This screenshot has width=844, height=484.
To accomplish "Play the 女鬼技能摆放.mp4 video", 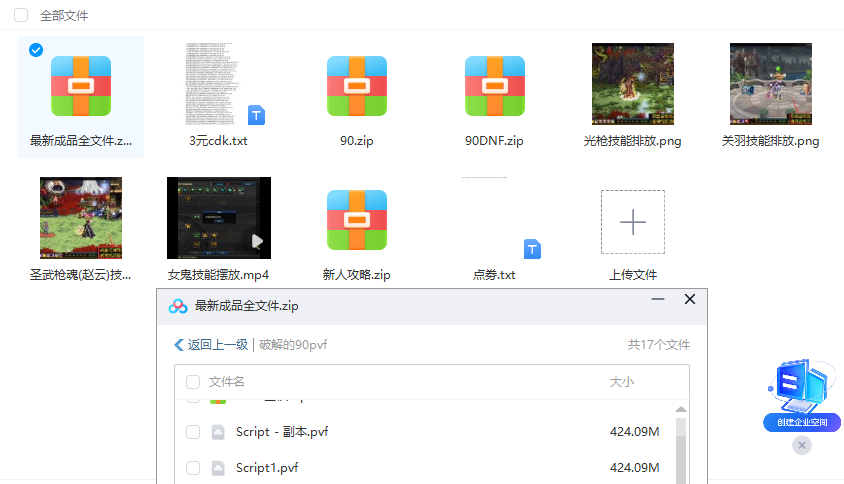I will [218, 218].
